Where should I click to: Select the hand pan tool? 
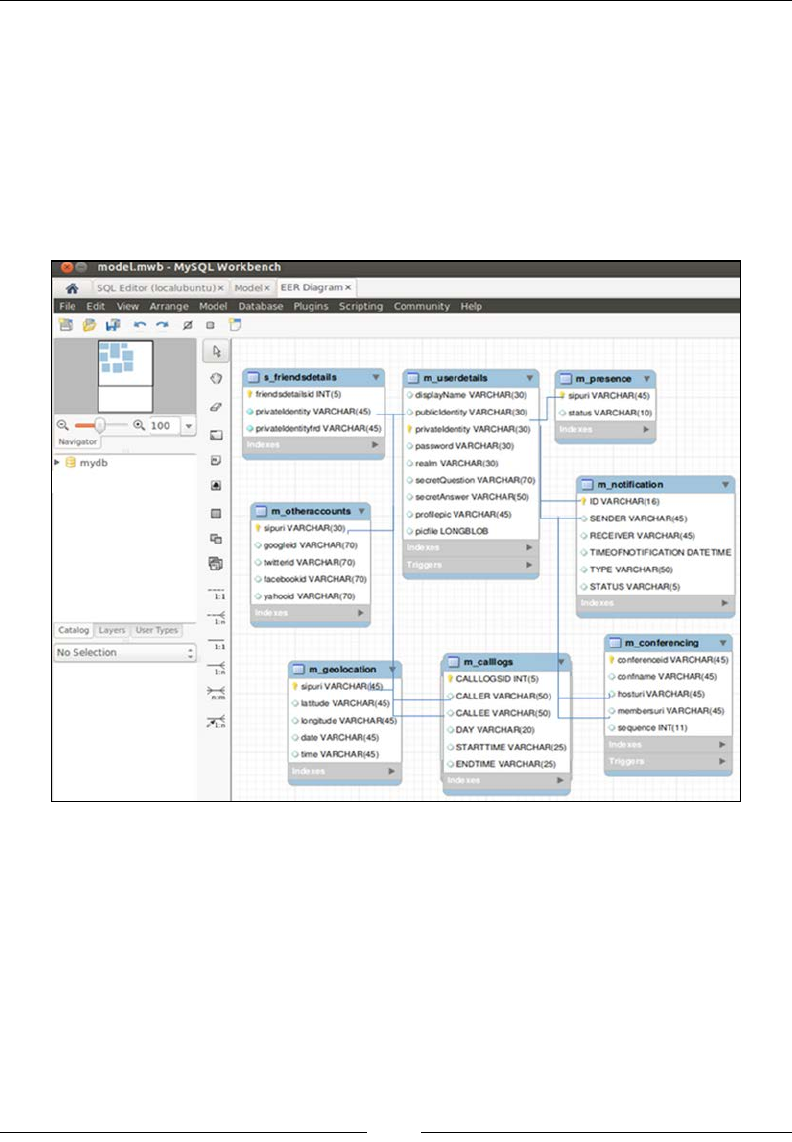click(216, 379)
